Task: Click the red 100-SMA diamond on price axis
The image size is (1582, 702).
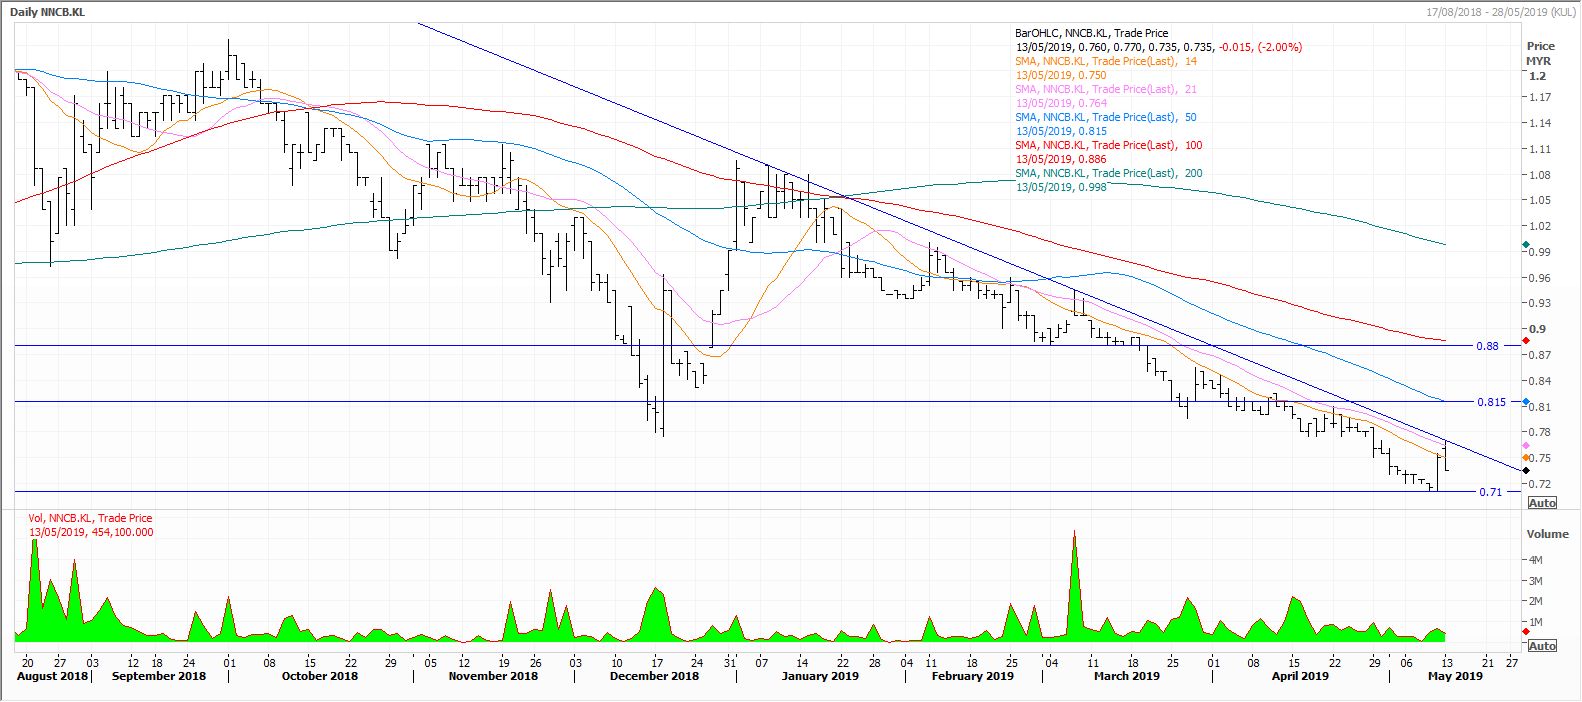Action: click(x=1525, y=341)
